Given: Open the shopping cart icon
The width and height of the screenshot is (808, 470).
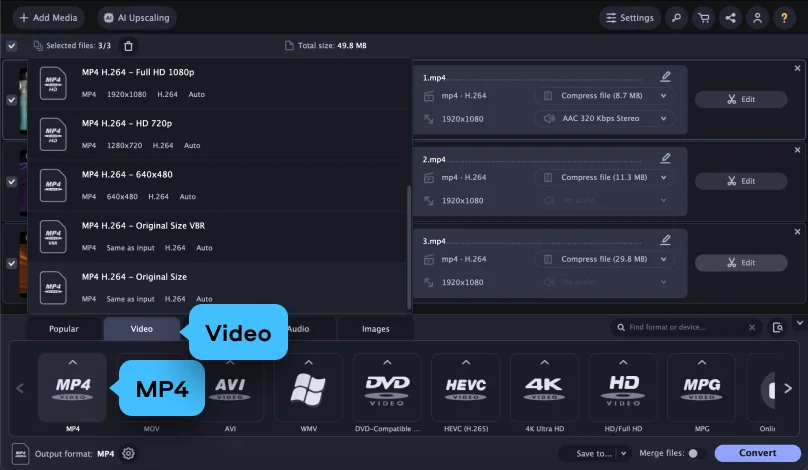Looking at the screenshot, I should tap(704, 18).
